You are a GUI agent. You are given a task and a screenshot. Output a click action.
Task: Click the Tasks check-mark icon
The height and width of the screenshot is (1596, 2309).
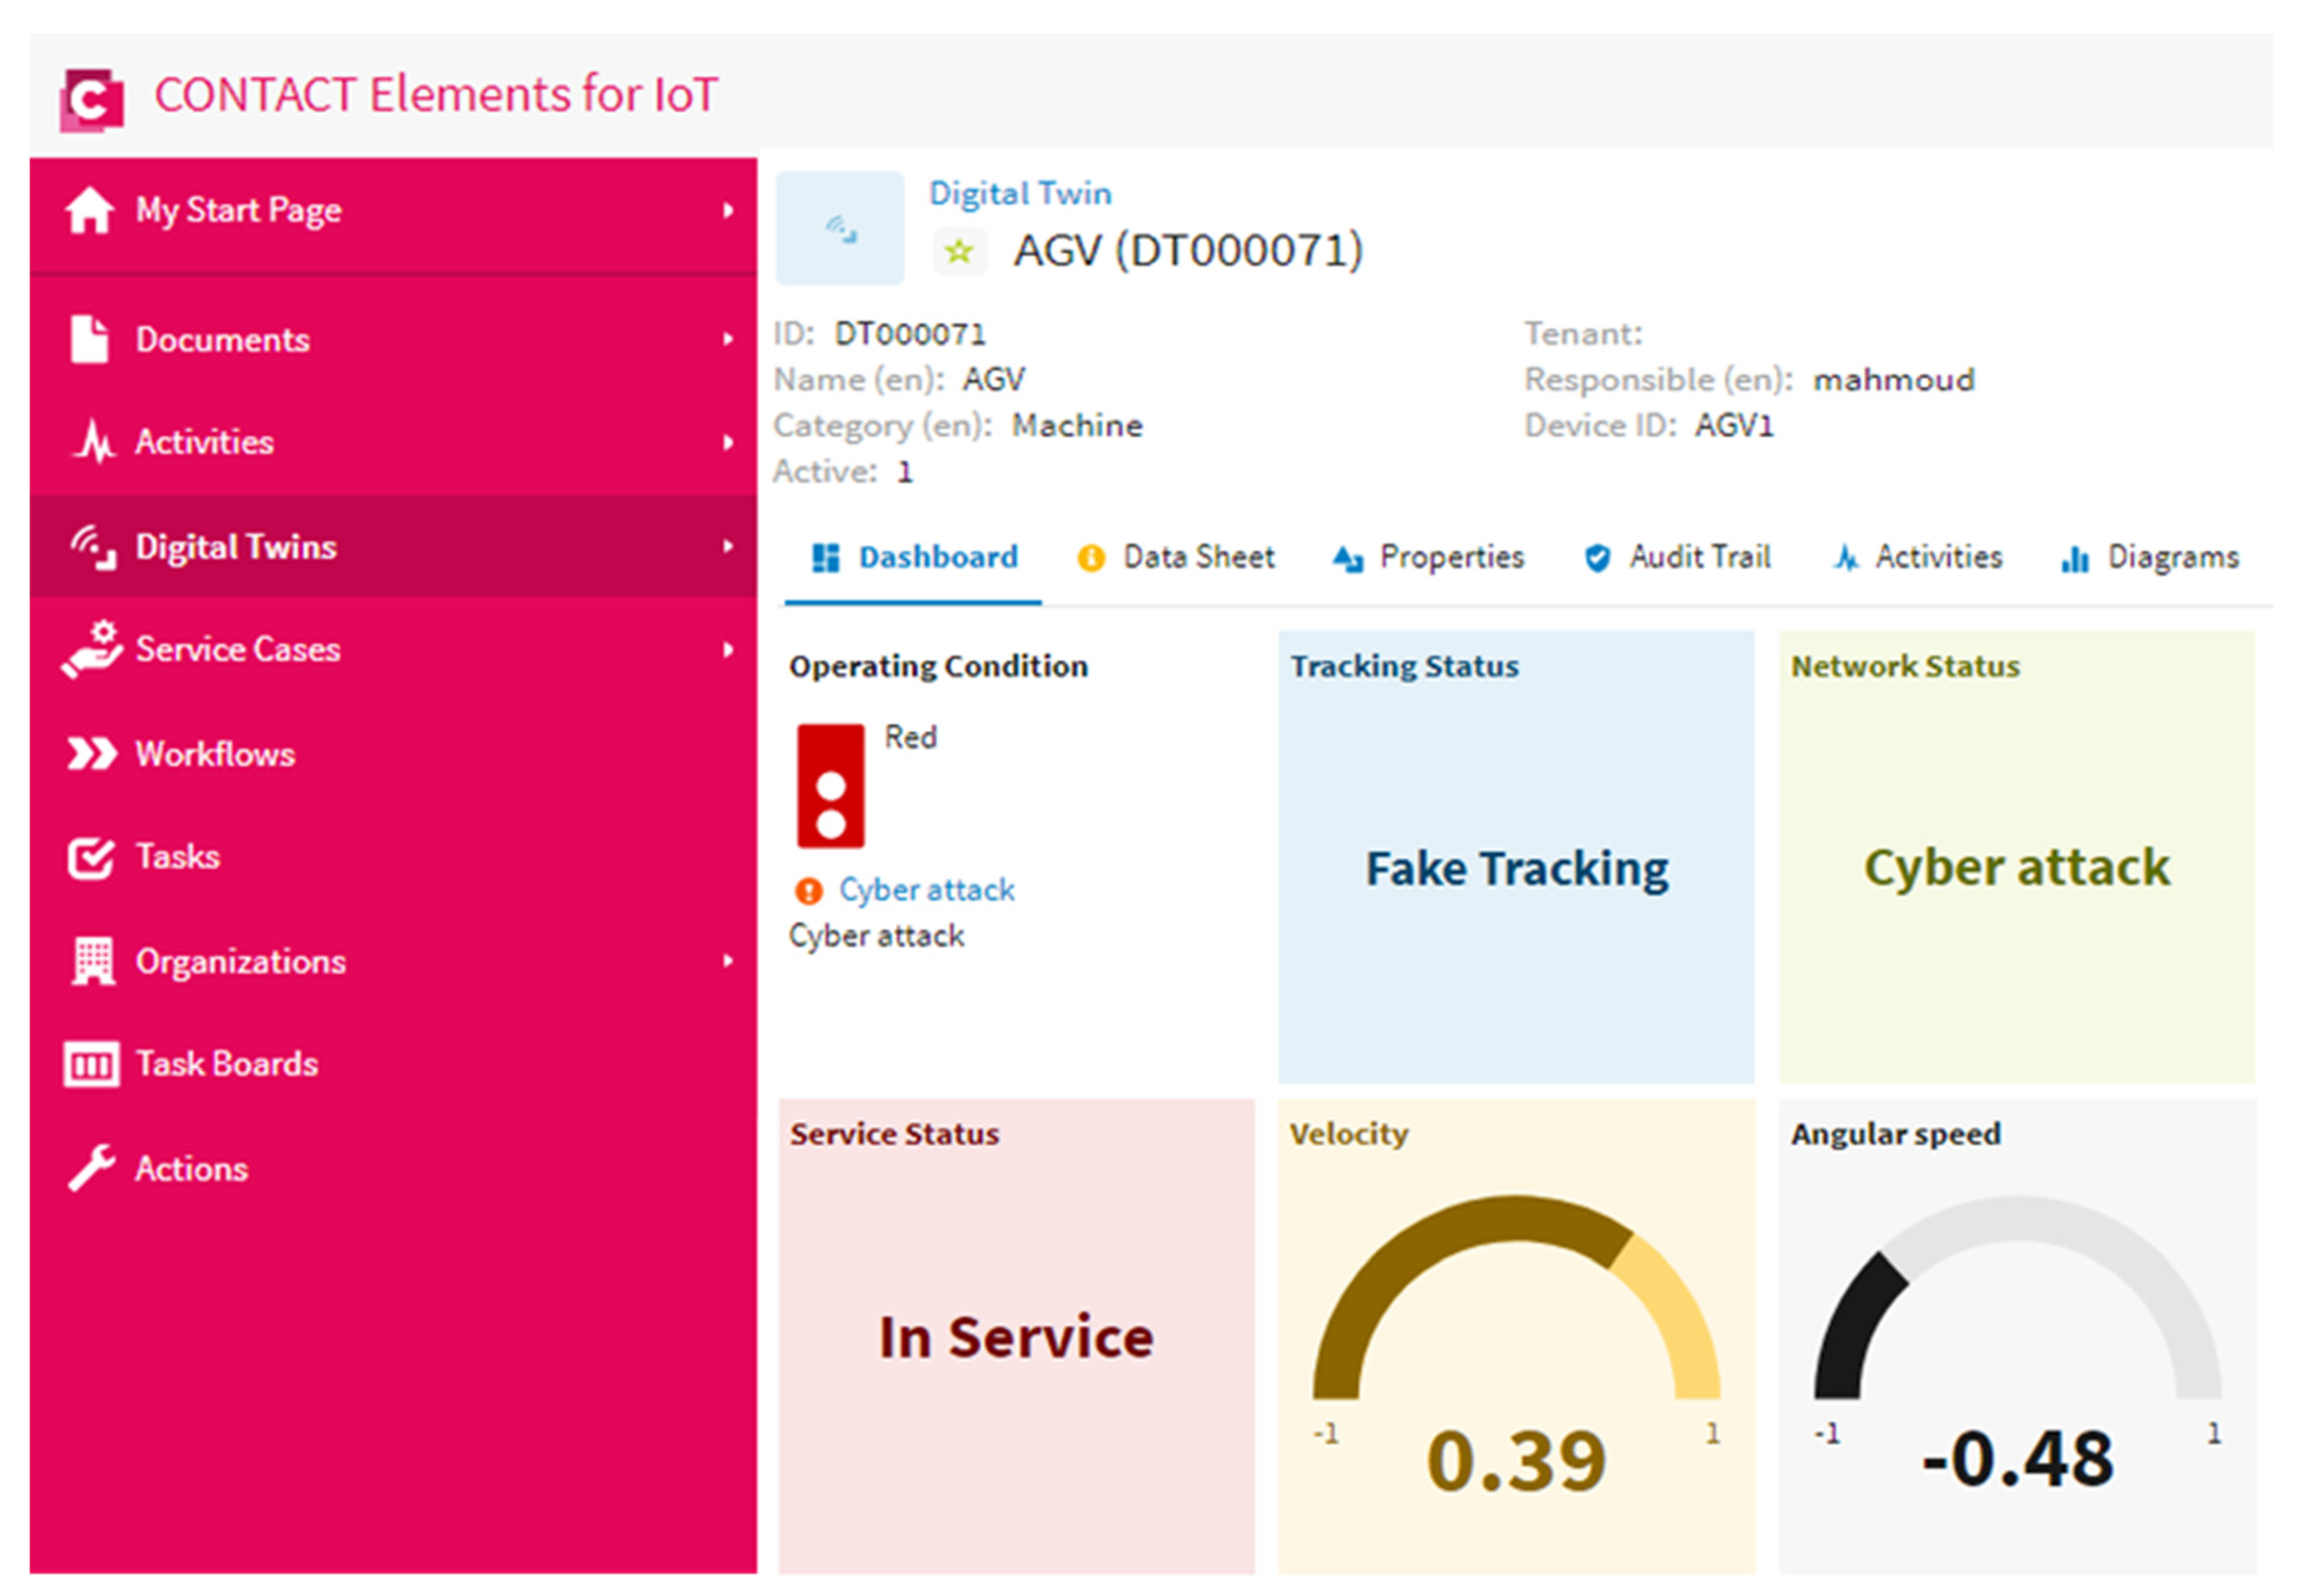coord(91,857)
